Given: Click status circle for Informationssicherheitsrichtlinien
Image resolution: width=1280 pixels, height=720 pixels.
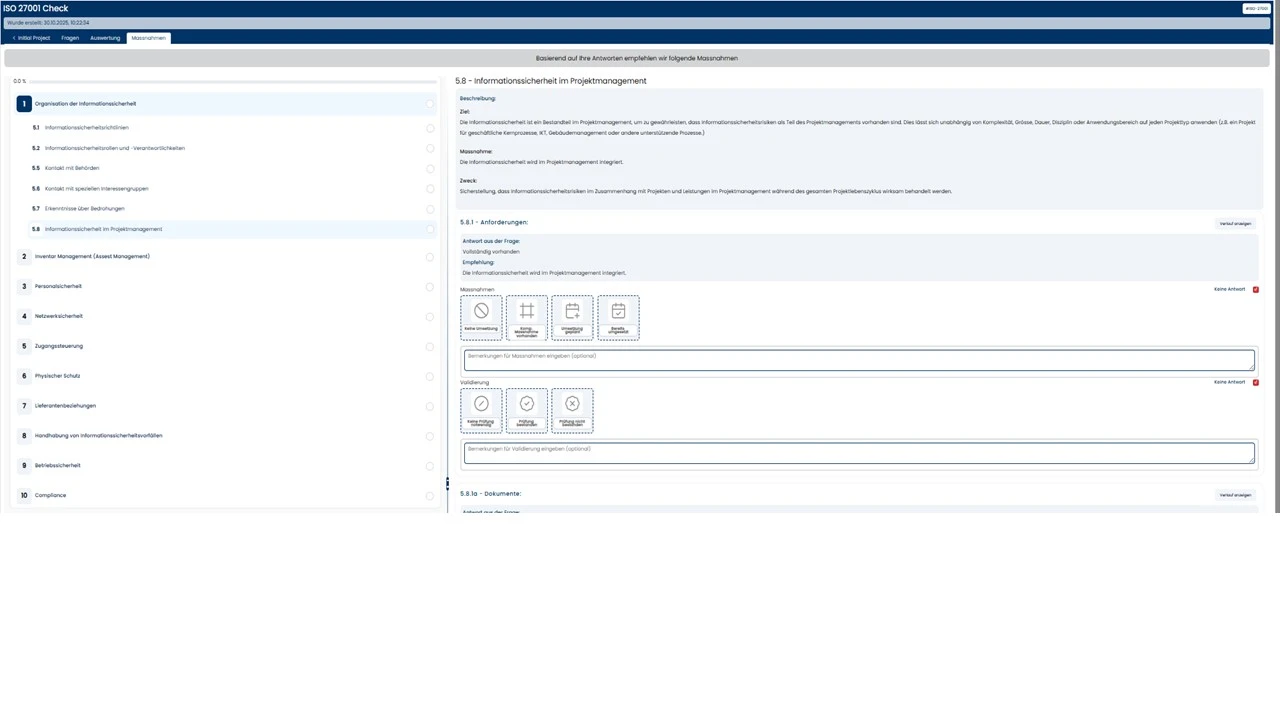Looking at the screenshot, I should (430, 128).
